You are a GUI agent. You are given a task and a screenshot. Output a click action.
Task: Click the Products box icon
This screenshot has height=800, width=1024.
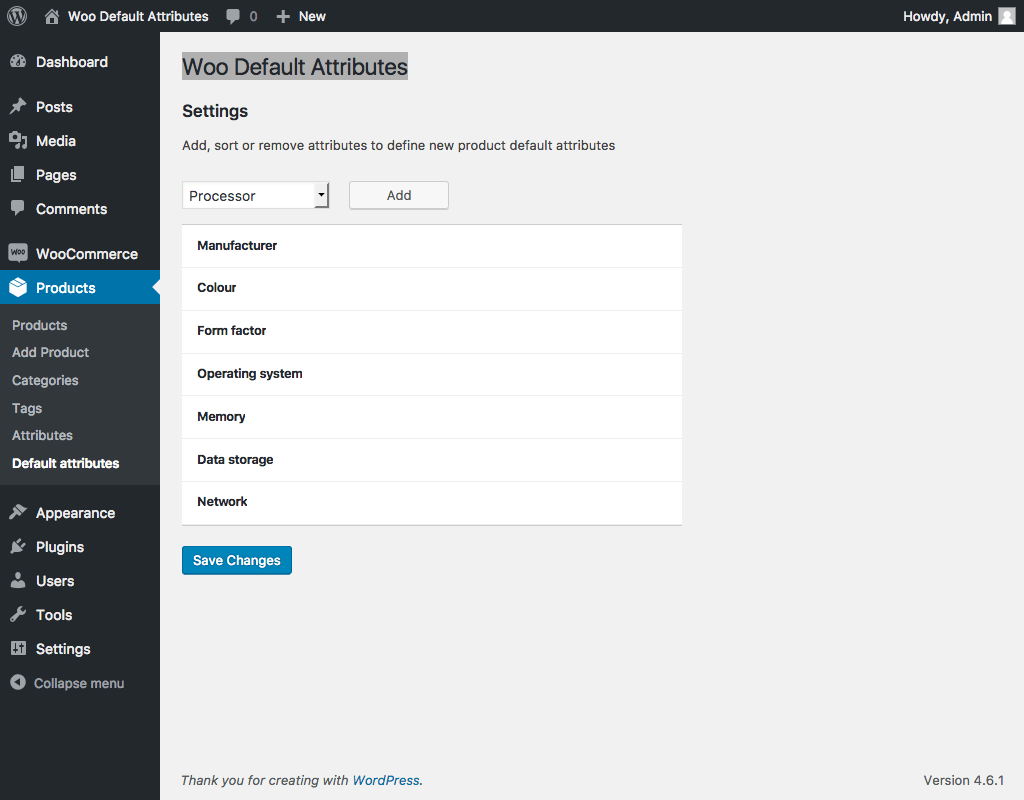(x=18, y=287)
